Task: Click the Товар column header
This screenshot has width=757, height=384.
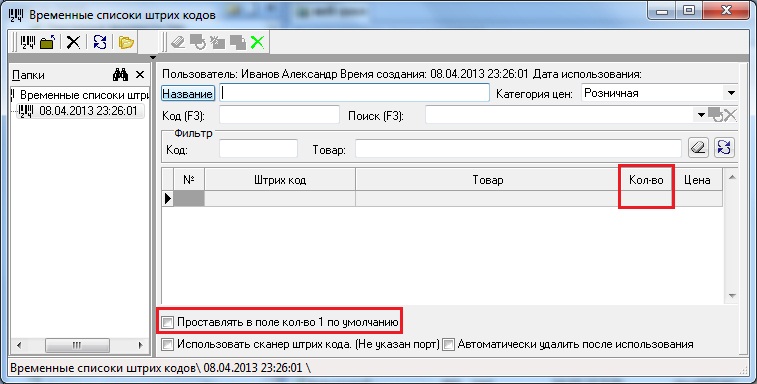Action: click(x=487, y=180)
